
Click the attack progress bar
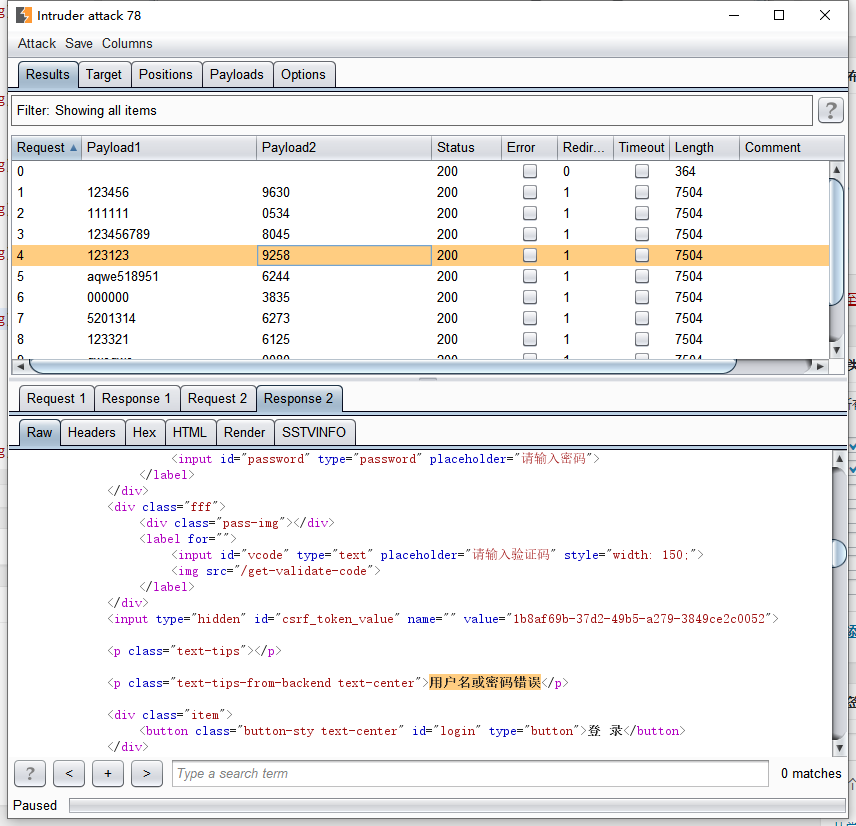click(457, 805)
